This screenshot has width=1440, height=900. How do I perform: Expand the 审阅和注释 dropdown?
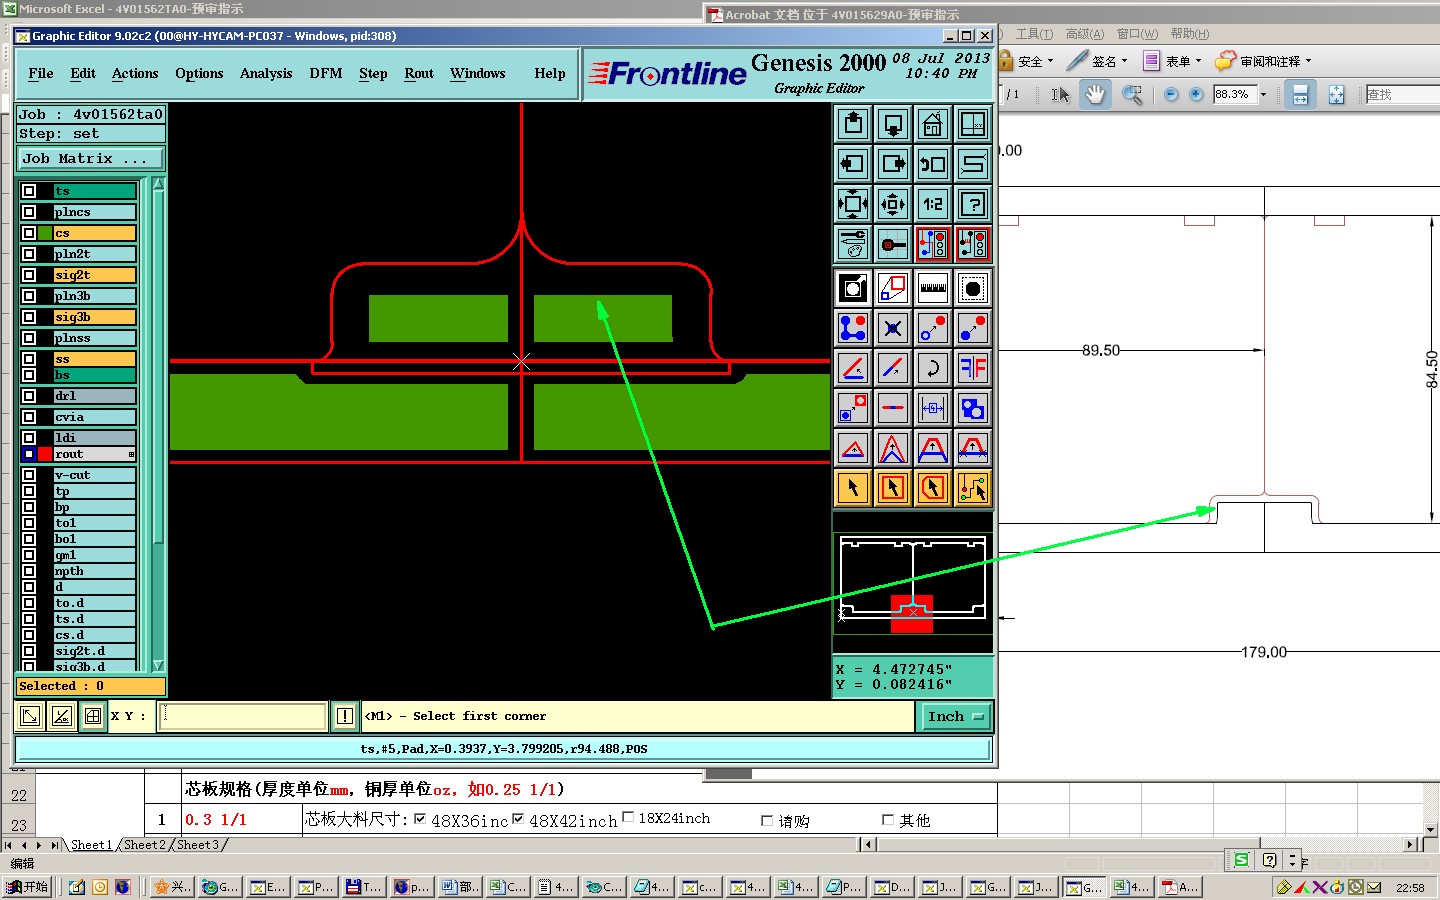click(x=1308, y=61)
